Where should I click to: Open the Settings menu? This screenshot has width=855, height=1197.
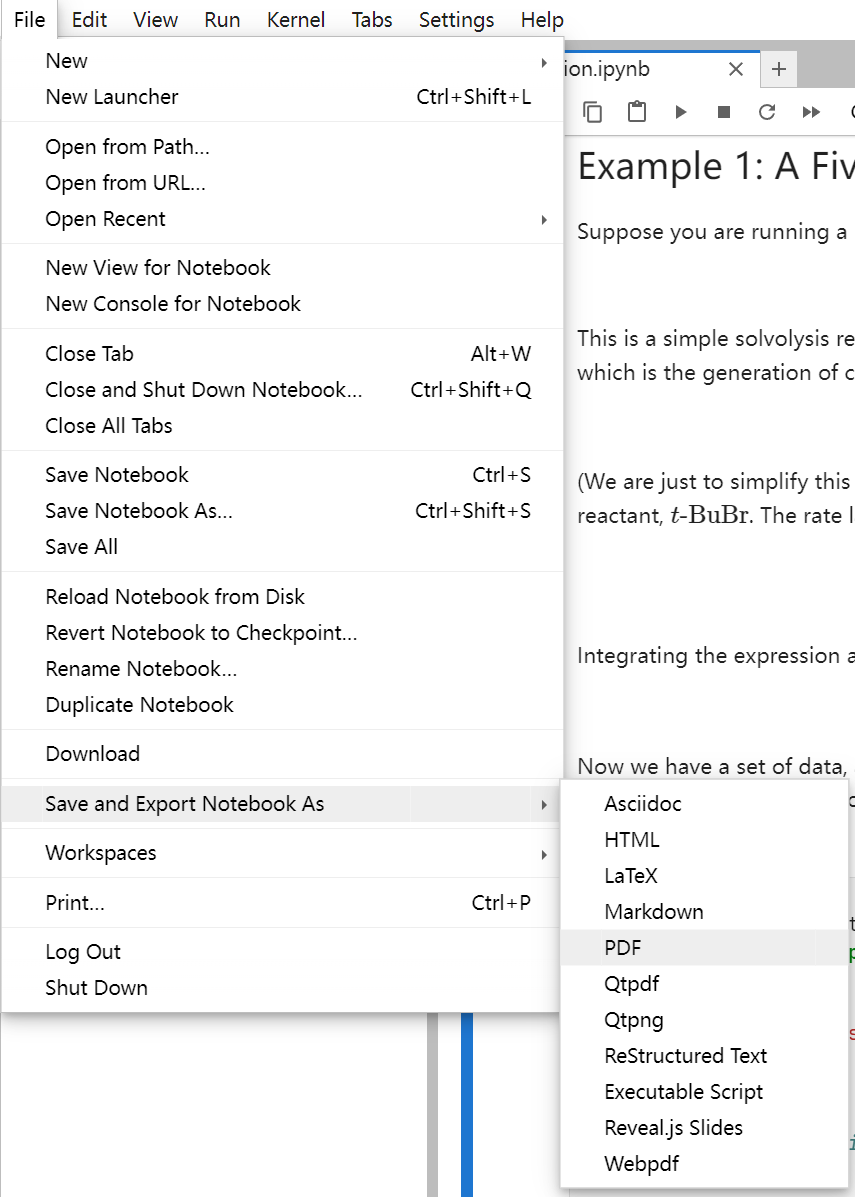[x=456, y=19]
